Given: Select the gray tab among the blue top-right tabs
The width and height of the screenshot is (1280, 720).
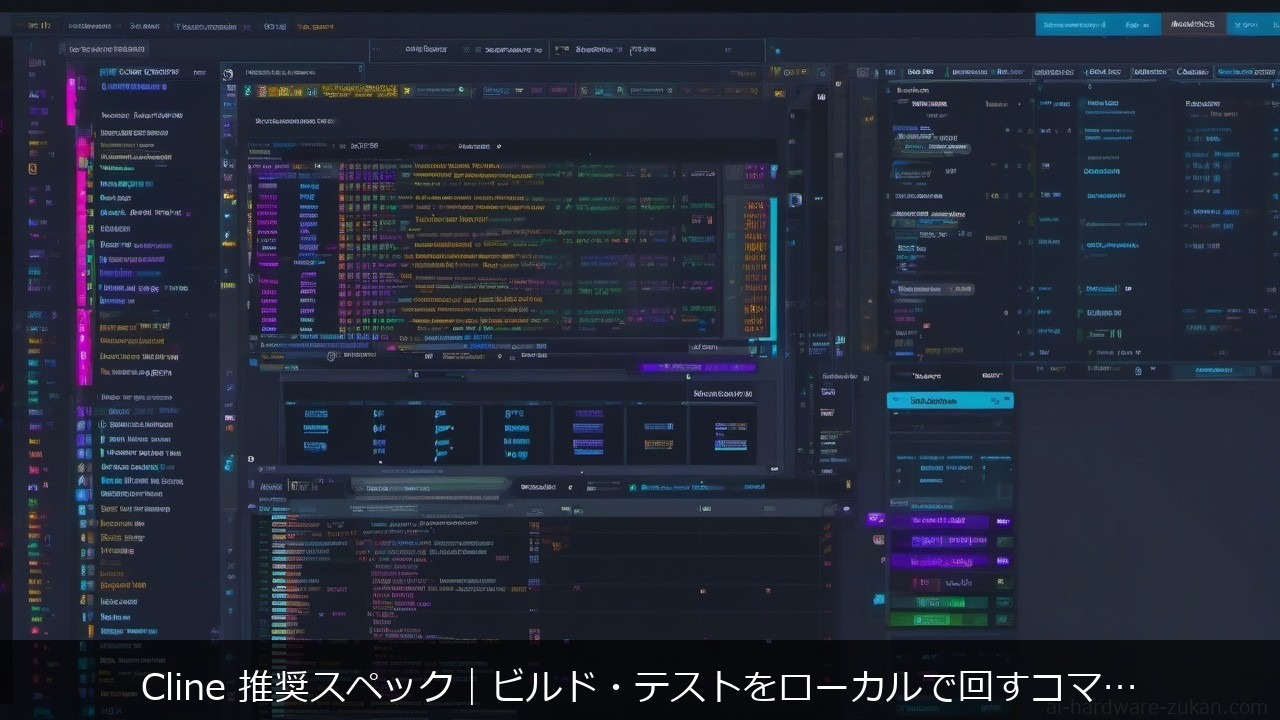Looking at the screenshot, I should [x=1193, y=24].
